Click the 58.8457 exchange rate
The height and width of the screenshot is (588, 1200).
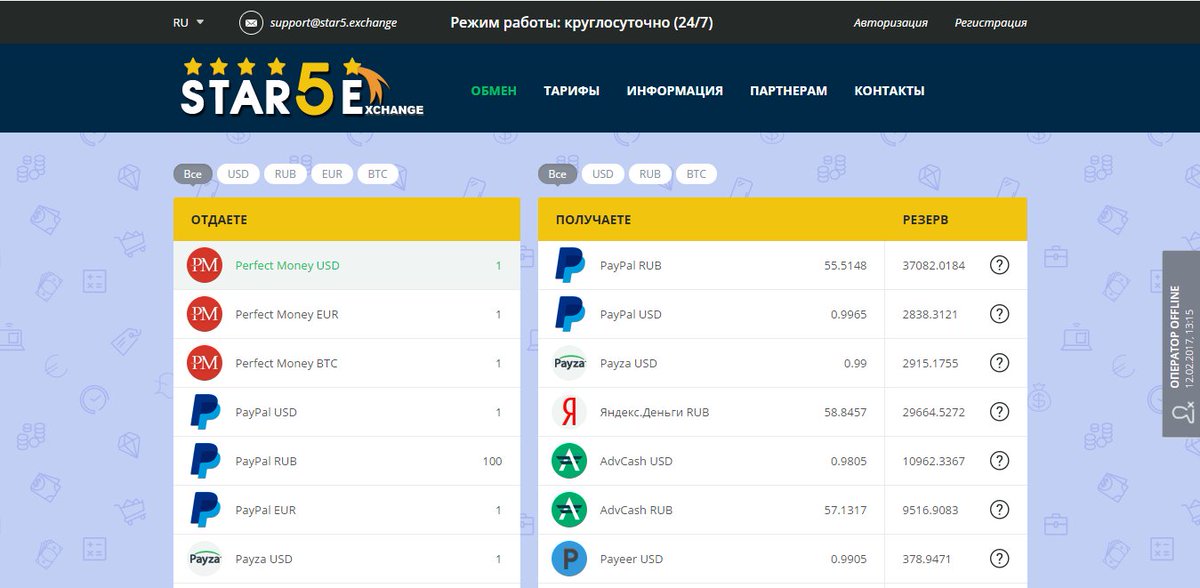(x=845, y=412)
